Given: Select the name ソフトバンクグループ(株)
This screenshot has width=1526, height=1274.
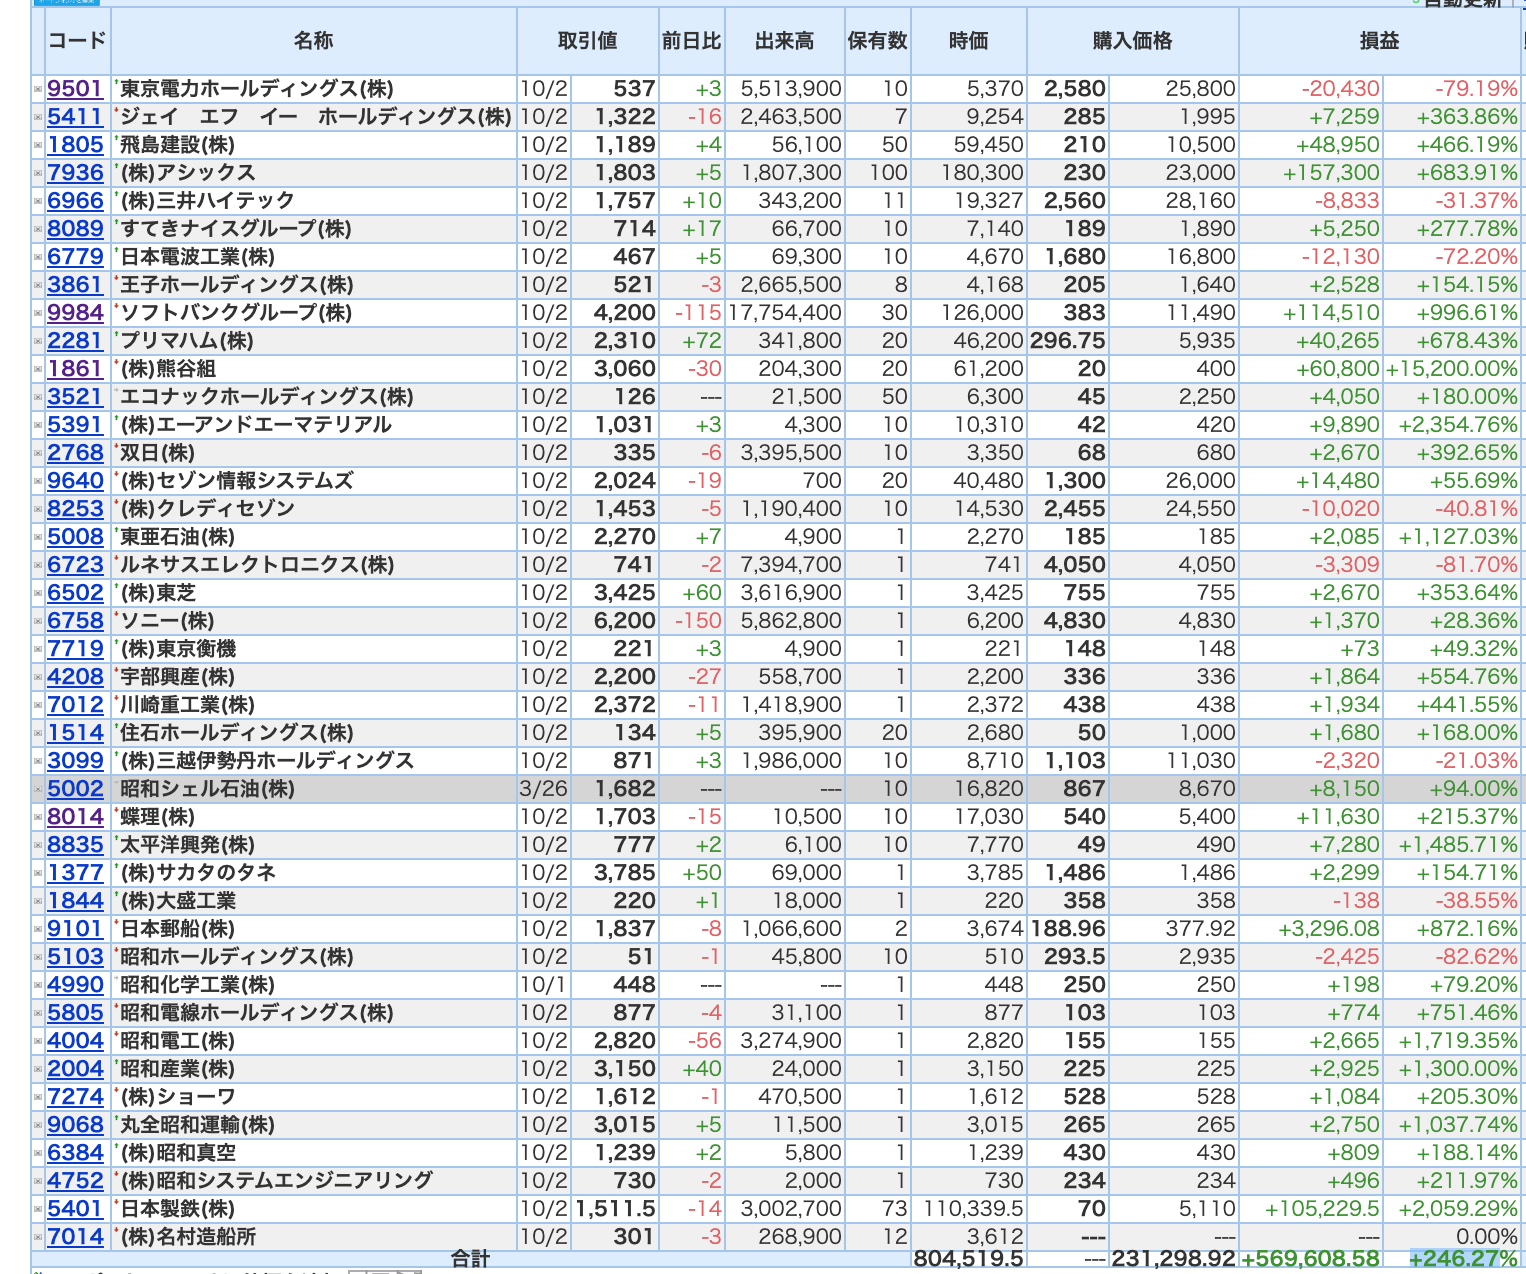Looking at the screenshot, I should point(236,313).
